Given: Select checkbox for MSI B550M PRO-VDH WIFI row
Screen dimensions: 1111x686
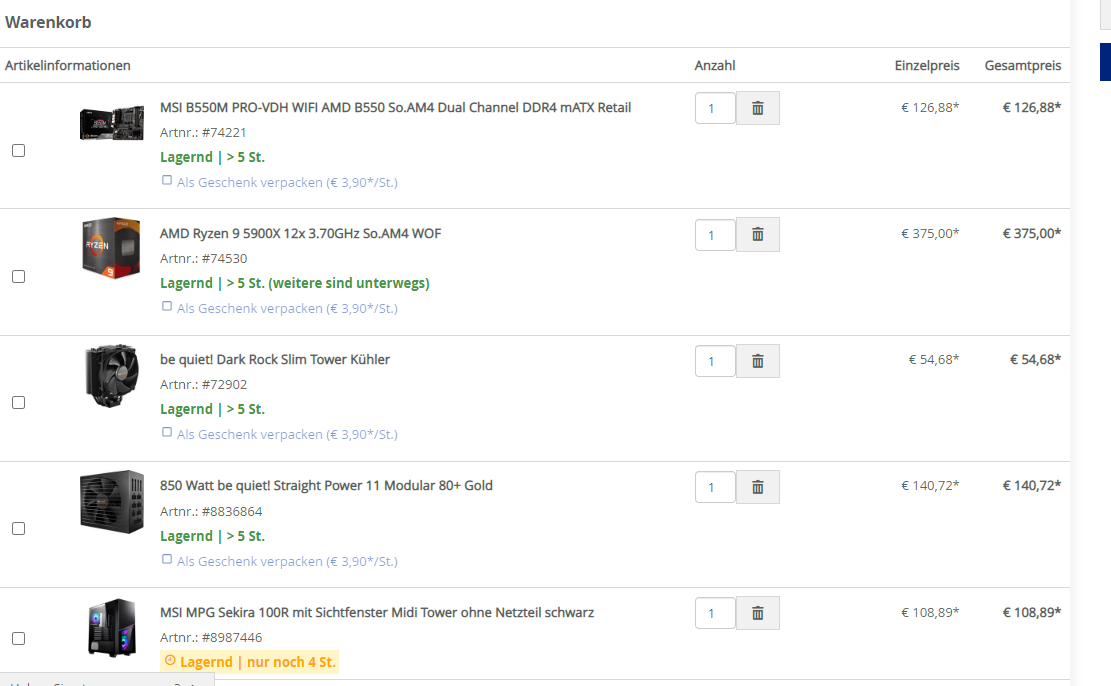Looking at the screenshot, I should tap(18, 150).
